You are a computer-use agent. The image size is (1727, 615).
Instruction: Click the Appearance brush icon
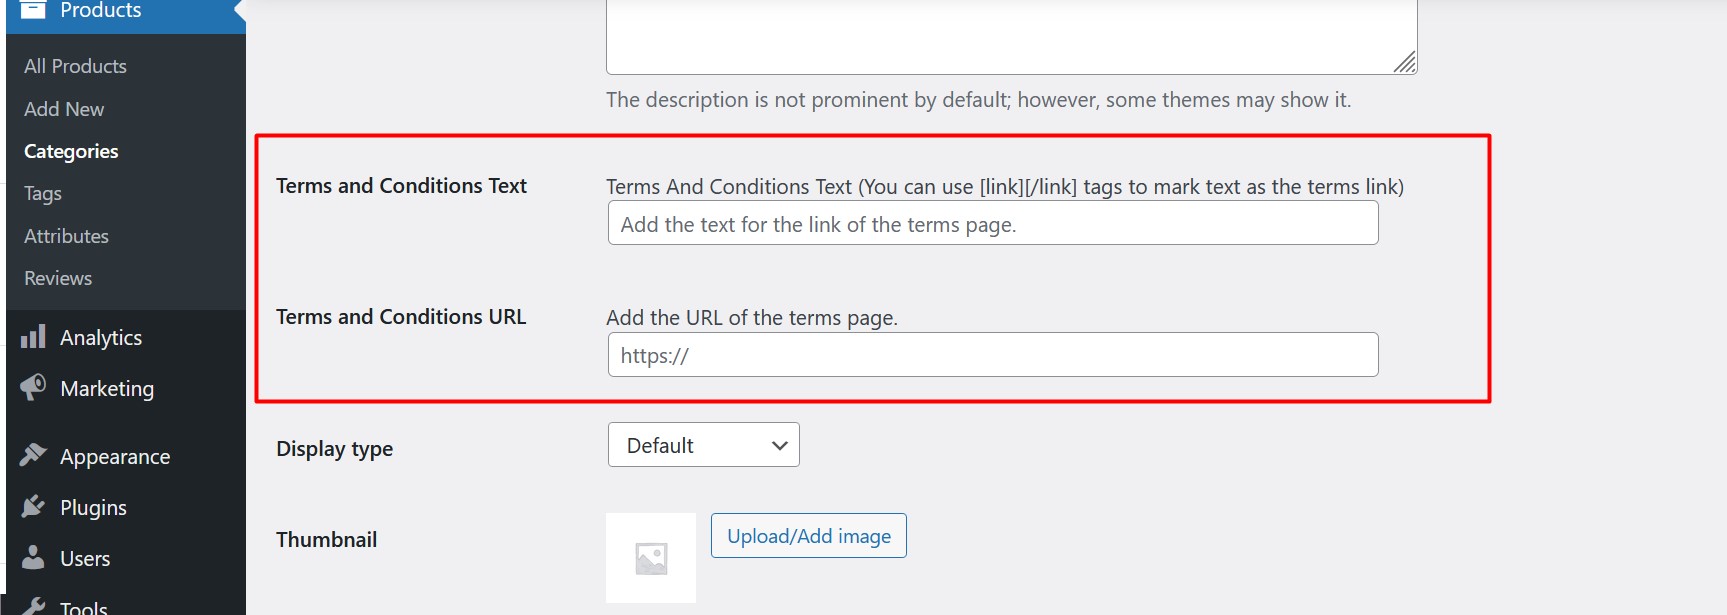coord(33,455)
